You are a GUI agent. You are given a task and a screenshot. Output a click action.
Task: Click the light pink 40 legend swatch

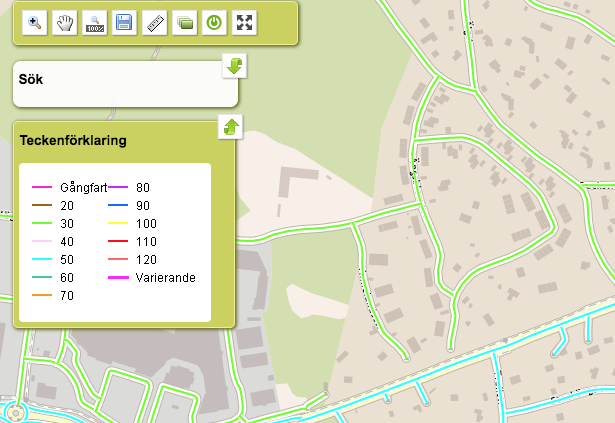[42, 241]
